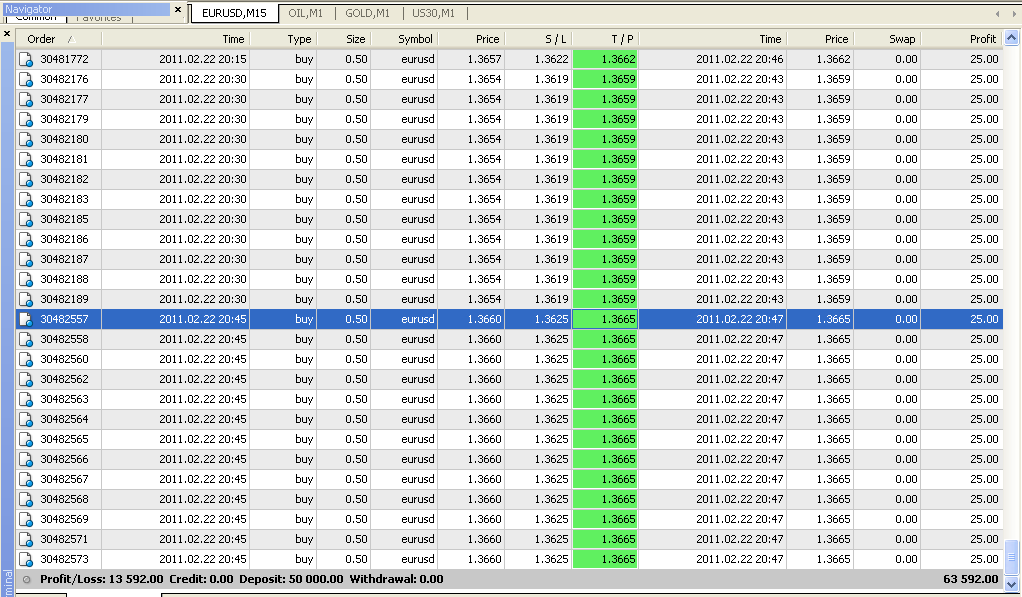Click the order icon for 30482189
Viewport: 1022px width, 597px height.
tap(26, 300)
